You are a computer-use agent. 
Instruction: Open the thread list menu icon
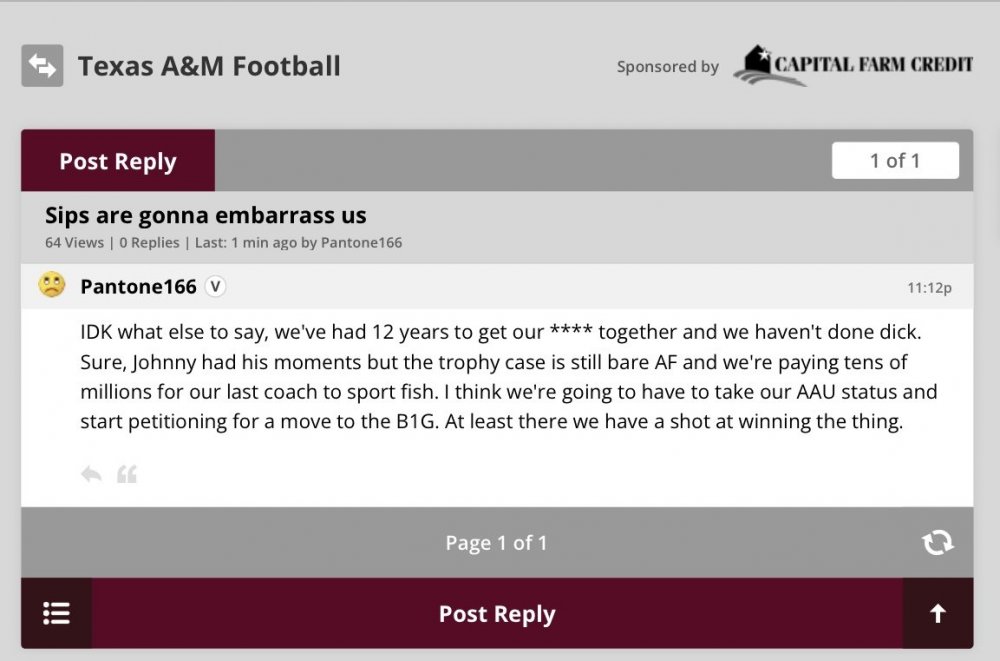click(x=57, y=613)
